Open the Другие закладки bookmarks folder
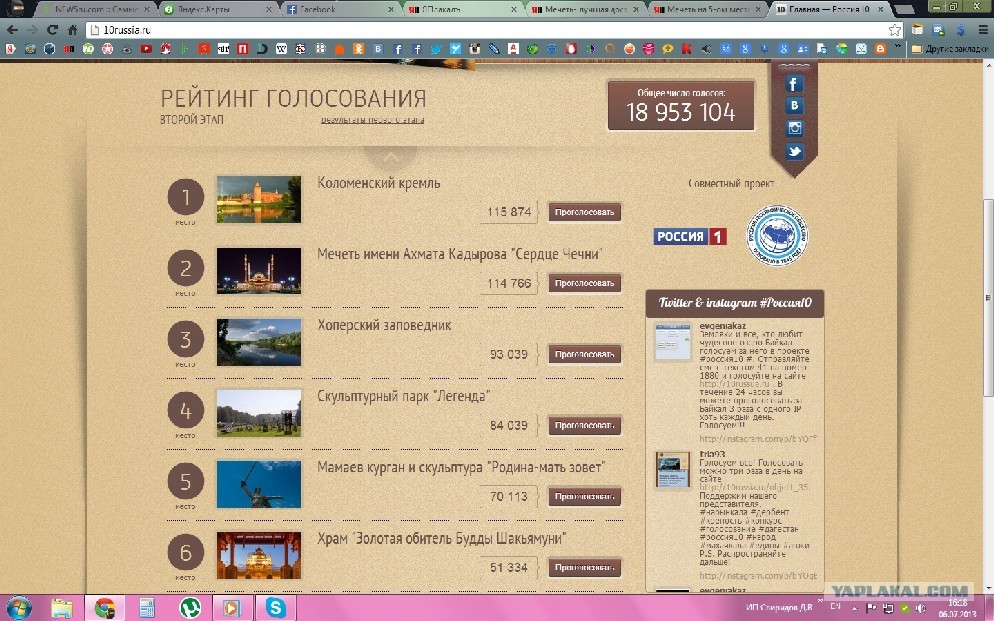This screenshot has height=621, width=994. (950, 48)
